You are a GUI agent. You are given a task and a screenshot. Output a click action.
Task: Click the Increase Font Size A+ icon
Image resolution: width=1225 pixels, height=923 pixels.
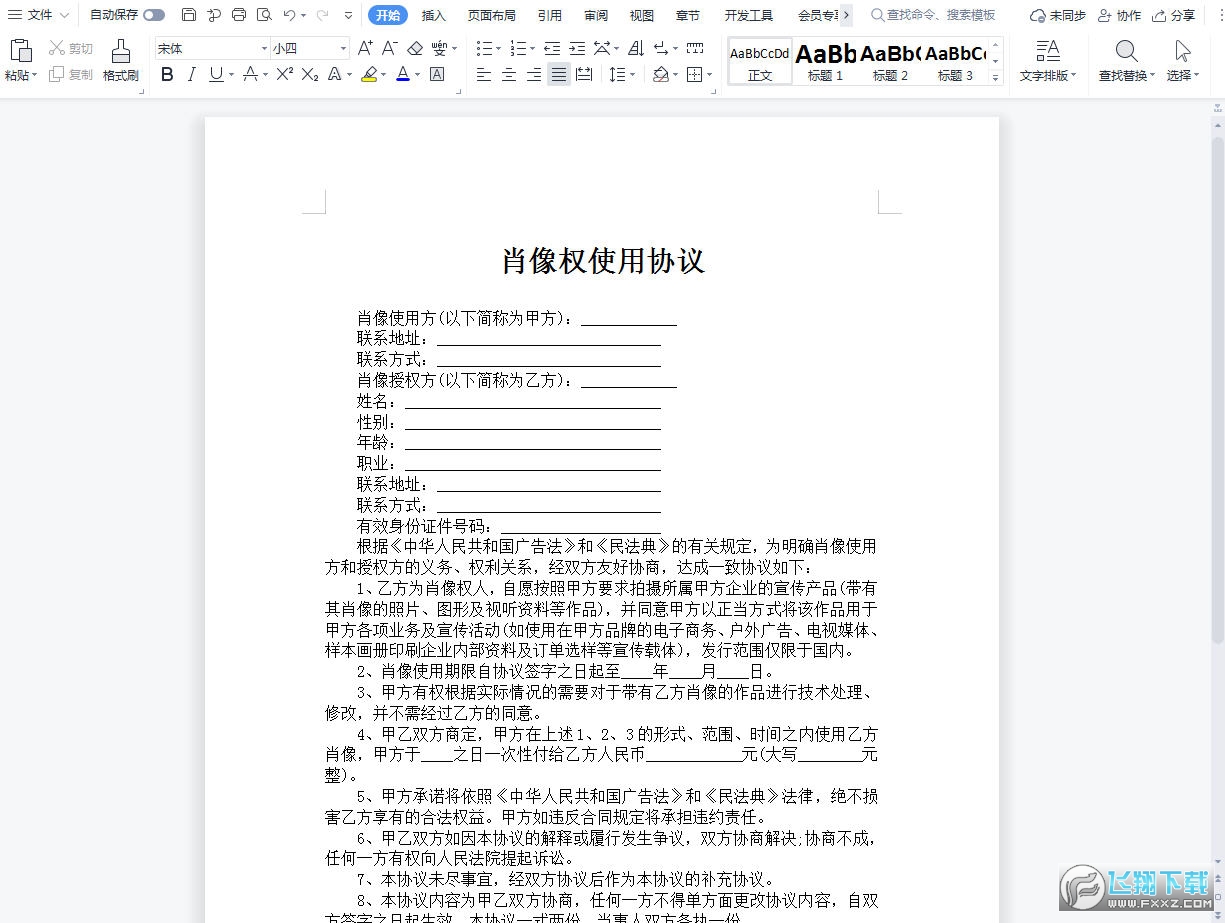(365, 48)
